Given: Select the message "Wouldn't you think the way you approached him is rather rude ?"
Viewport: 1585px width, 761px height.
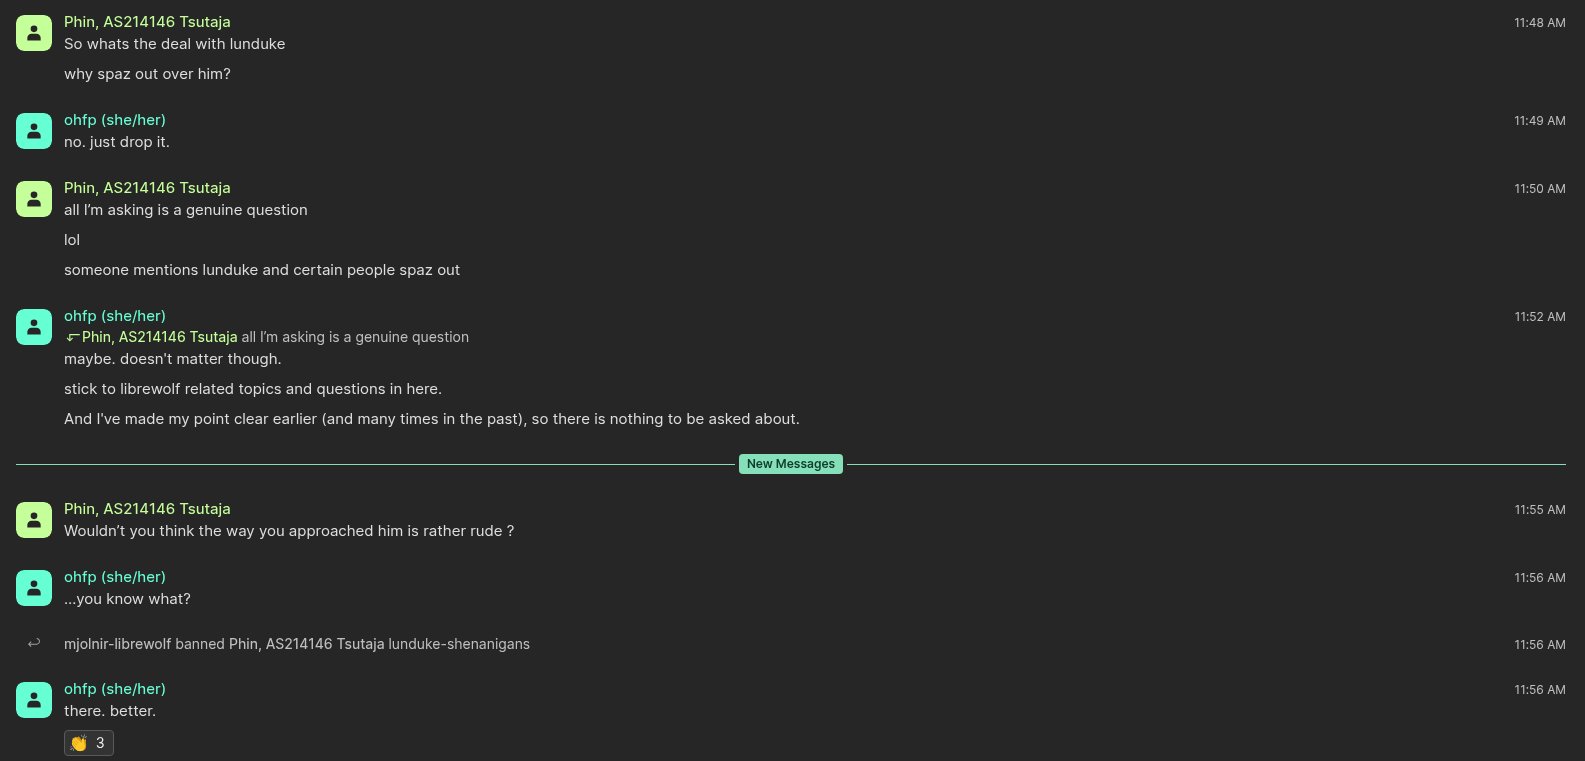Looking at the screenshot, I should pos(289,530).
